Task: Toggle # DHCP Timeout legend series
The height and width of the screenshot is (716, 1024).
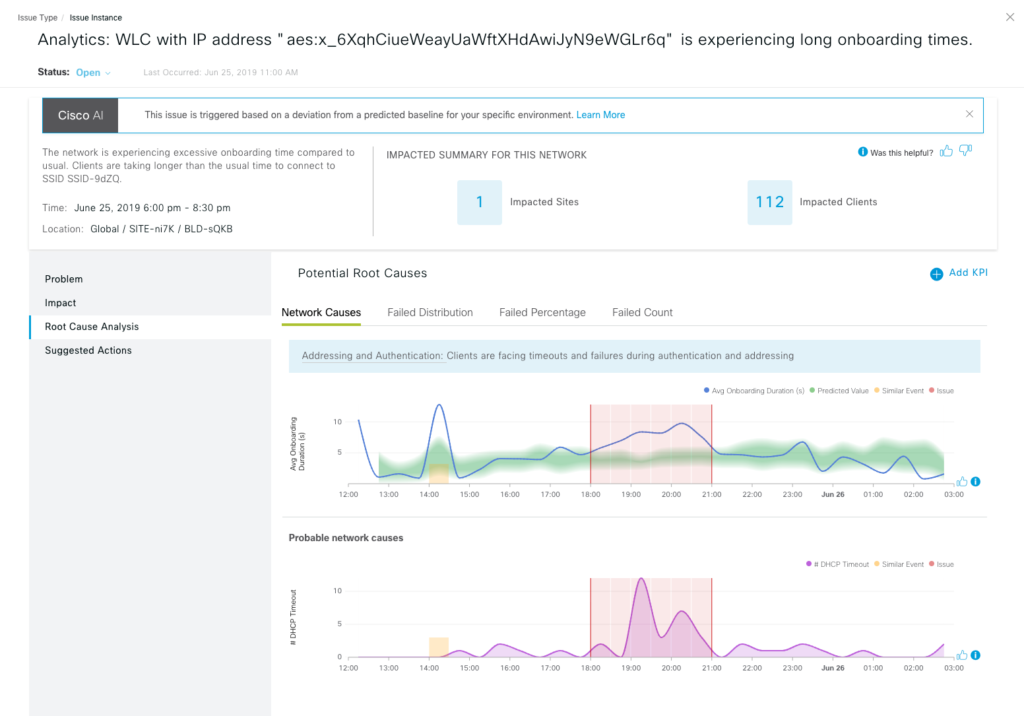Action: pos(840,564)
